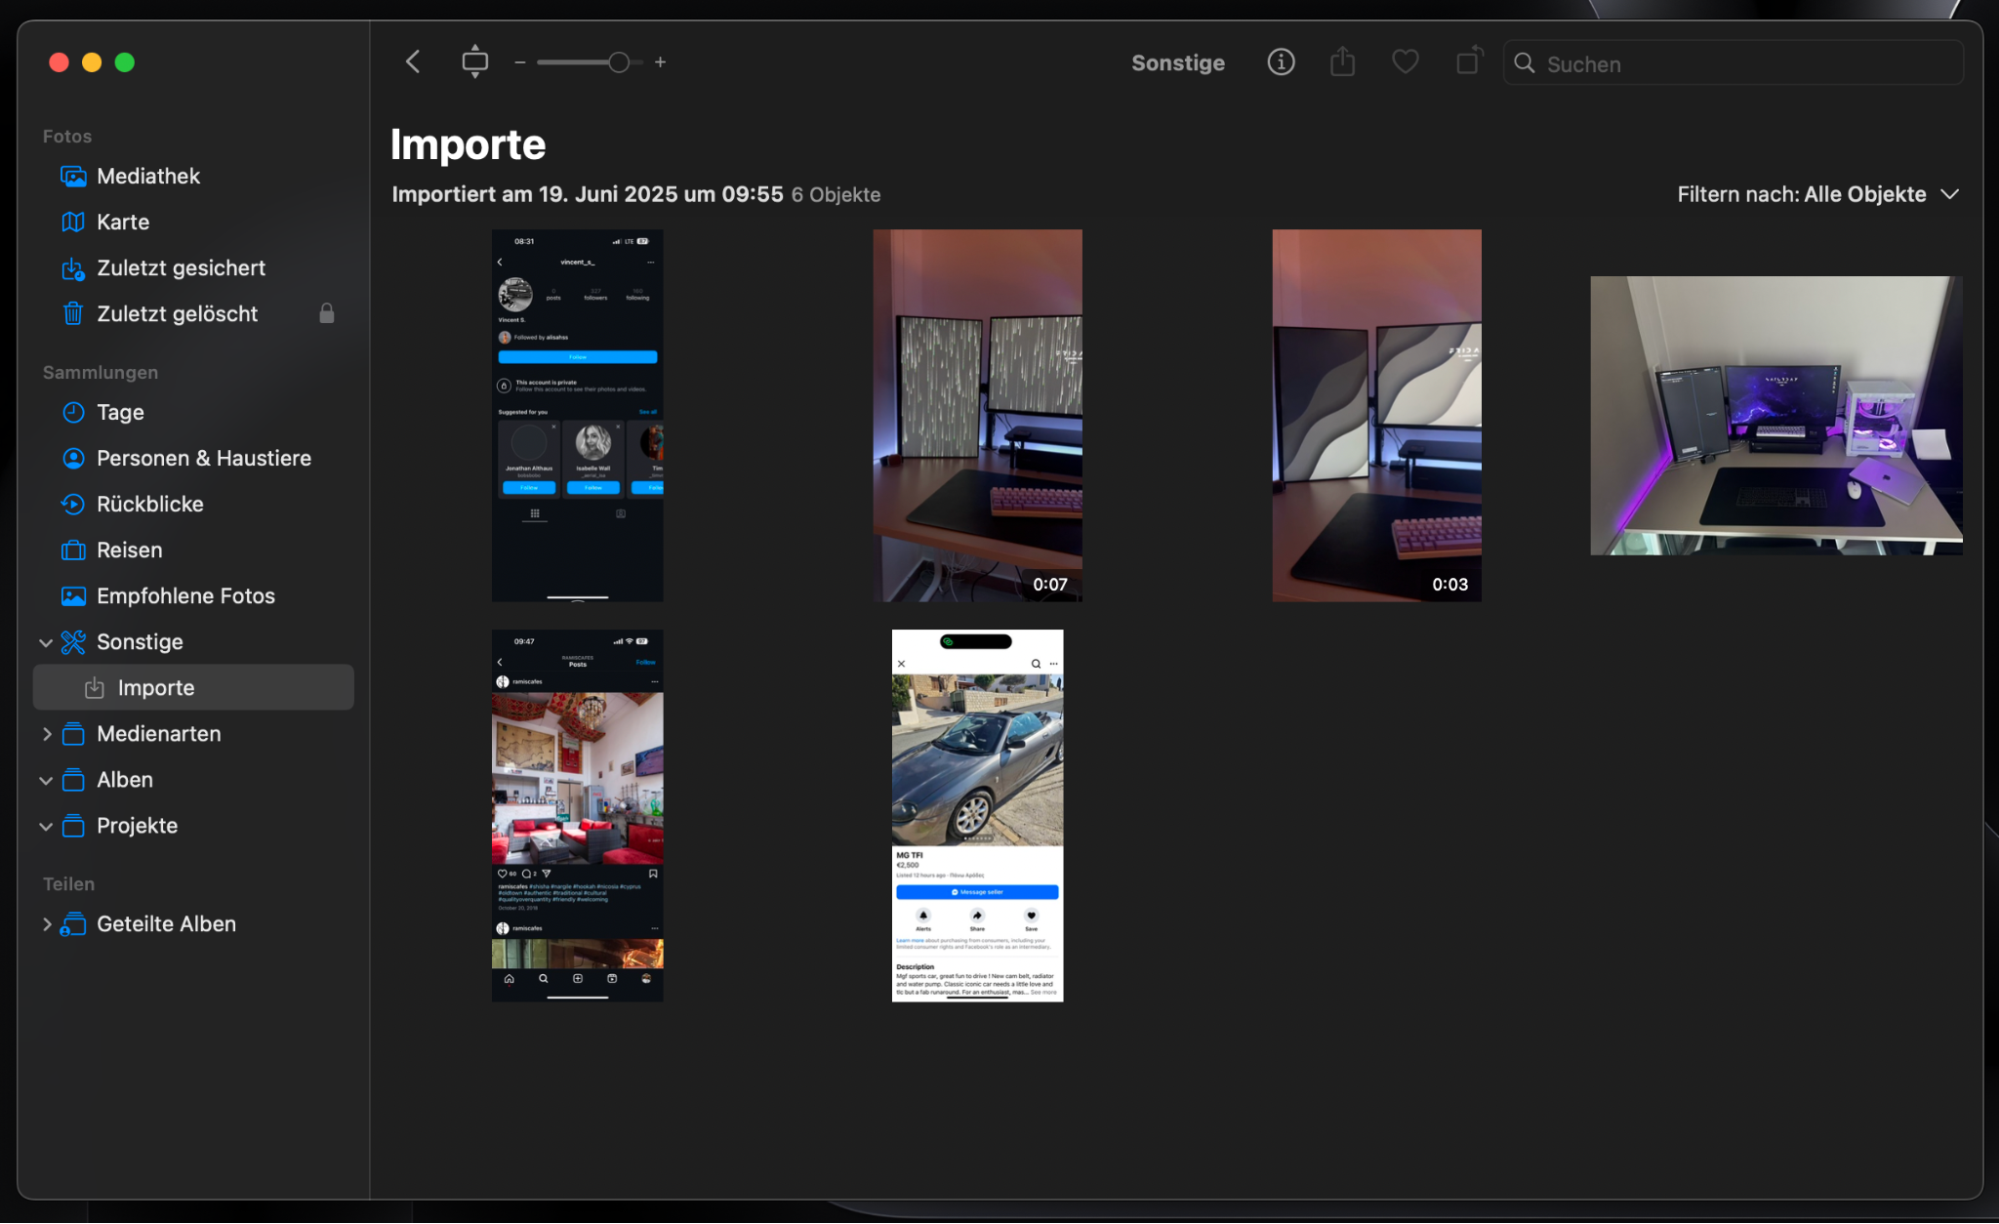Mark the selection as favorite with the heart icon
Screen dimensions: 1999x1224
pyautogui.click(x=1405, y=61)
